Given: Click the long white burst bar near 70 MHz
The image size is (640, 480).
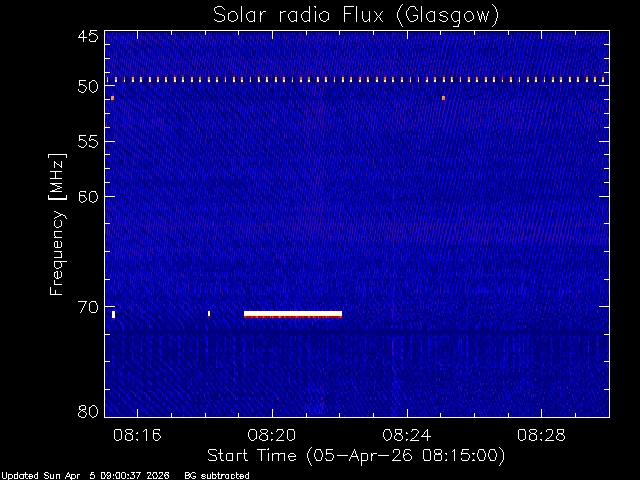Looking at the screenshot, I should pyautogui.click(x=293, y=314).
